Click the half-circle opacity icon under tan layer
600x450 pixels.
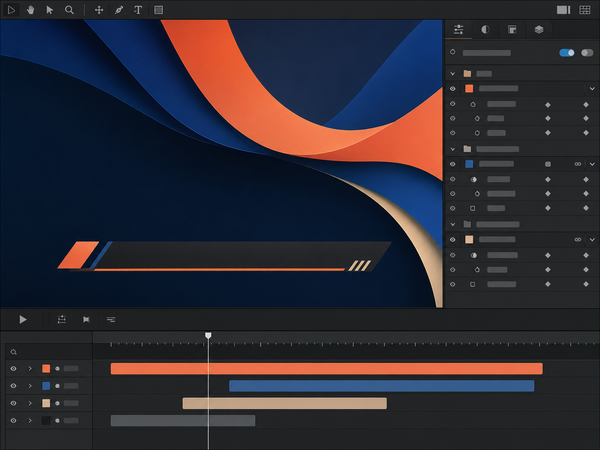point(474,255)
